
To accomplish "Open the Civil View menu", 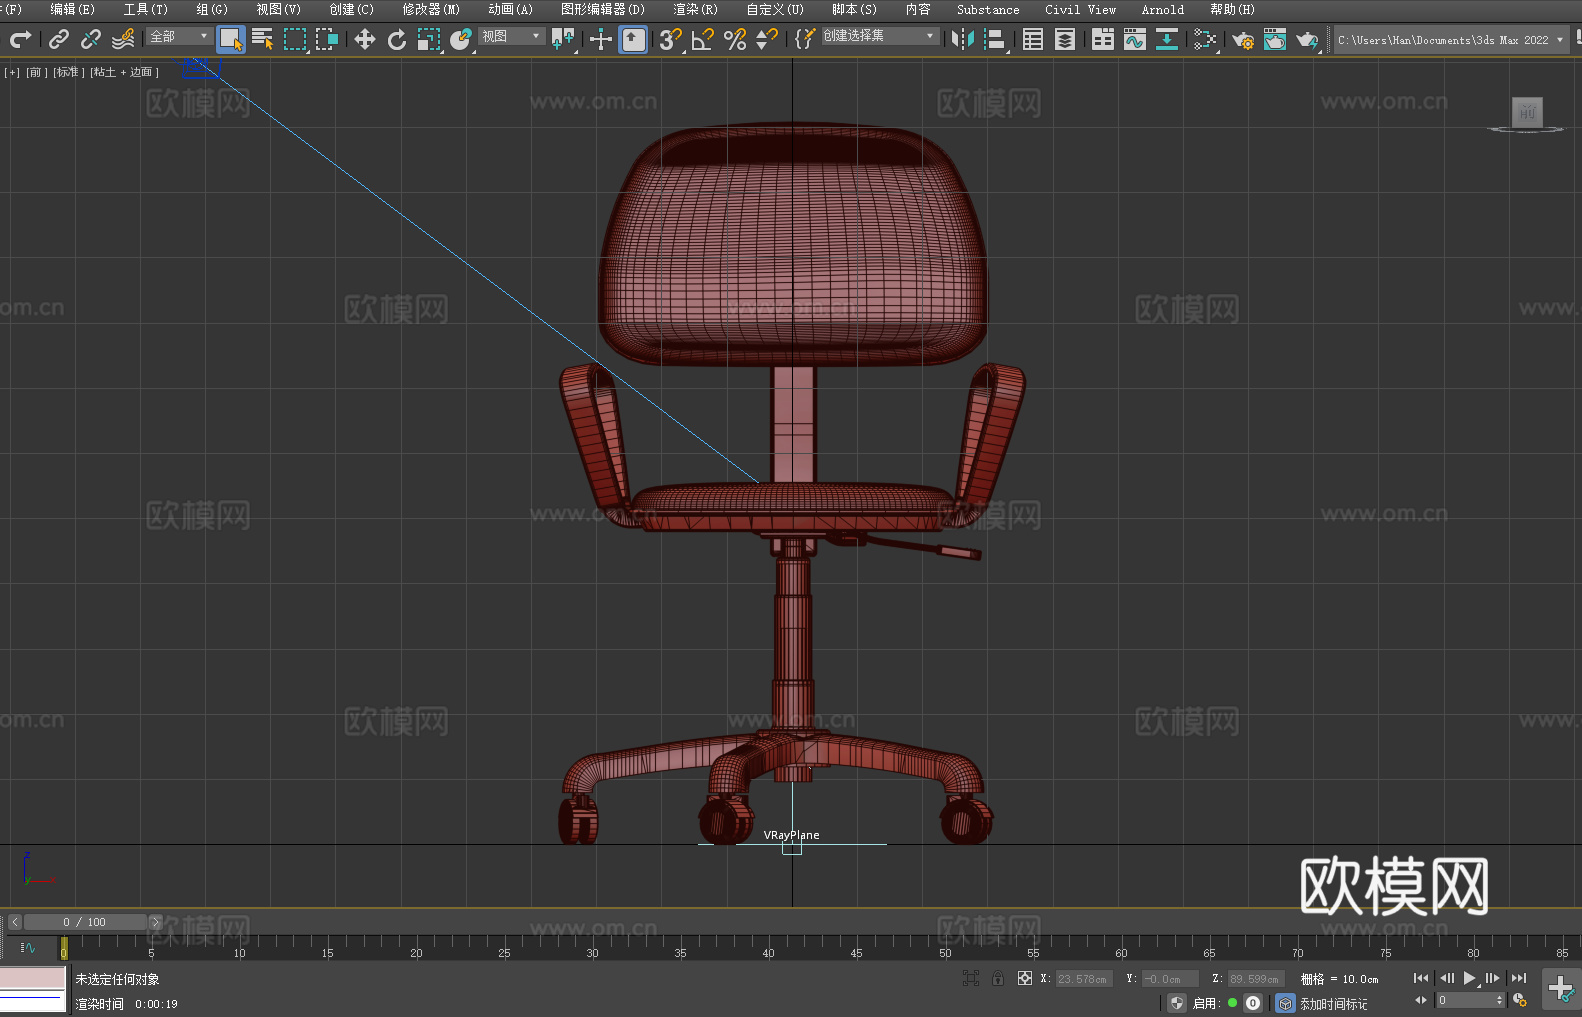I will [x=1080, y=9].
